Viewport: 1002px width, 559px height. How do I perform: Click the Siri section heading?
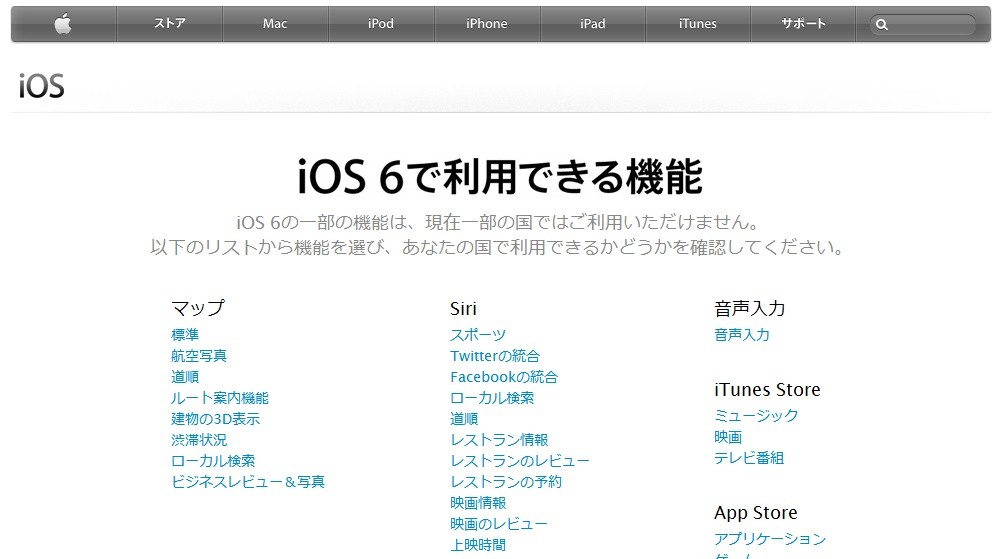tap(463, 309)
